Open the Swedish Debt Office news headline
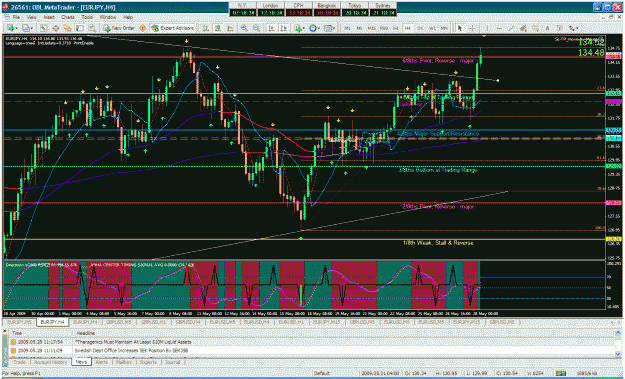The height and width of the screenshot is (379, 625). 131,351
